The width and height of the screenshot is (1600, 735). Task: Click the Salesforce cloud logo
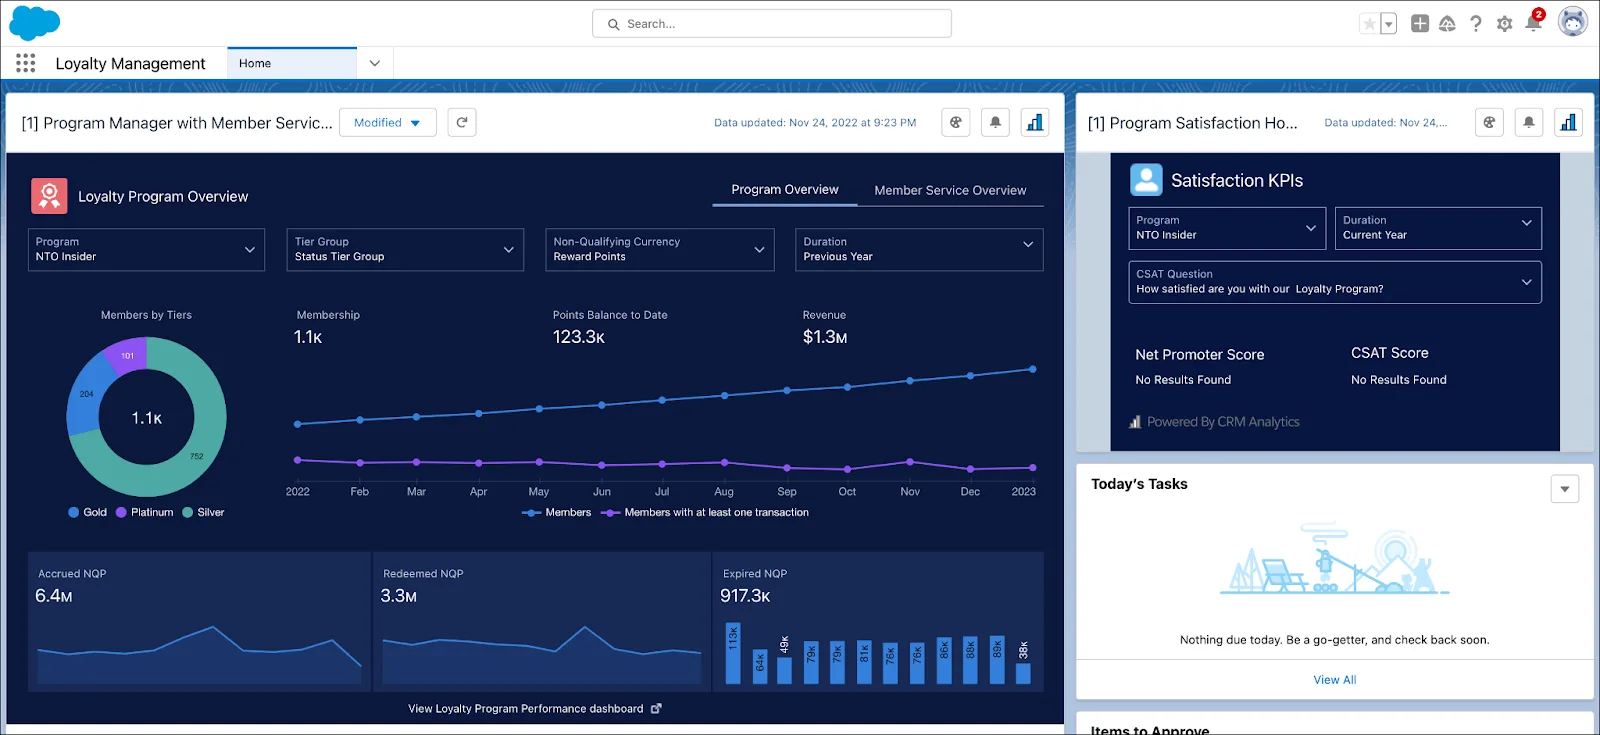coord(34,22)
